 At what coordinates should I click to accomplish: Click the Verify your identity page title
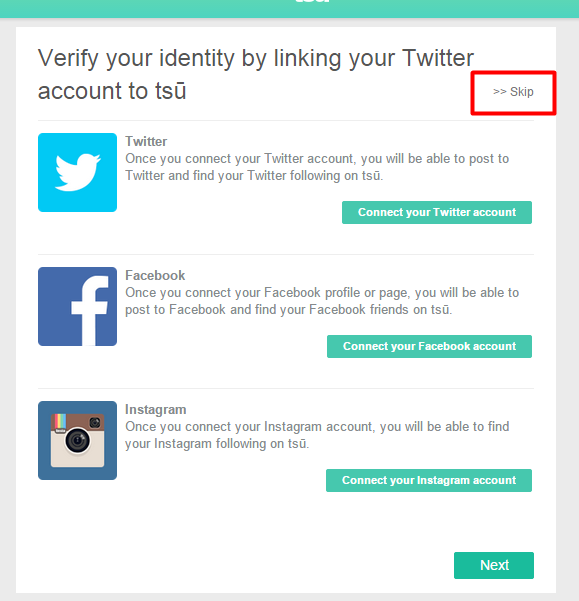click(256, 74)
